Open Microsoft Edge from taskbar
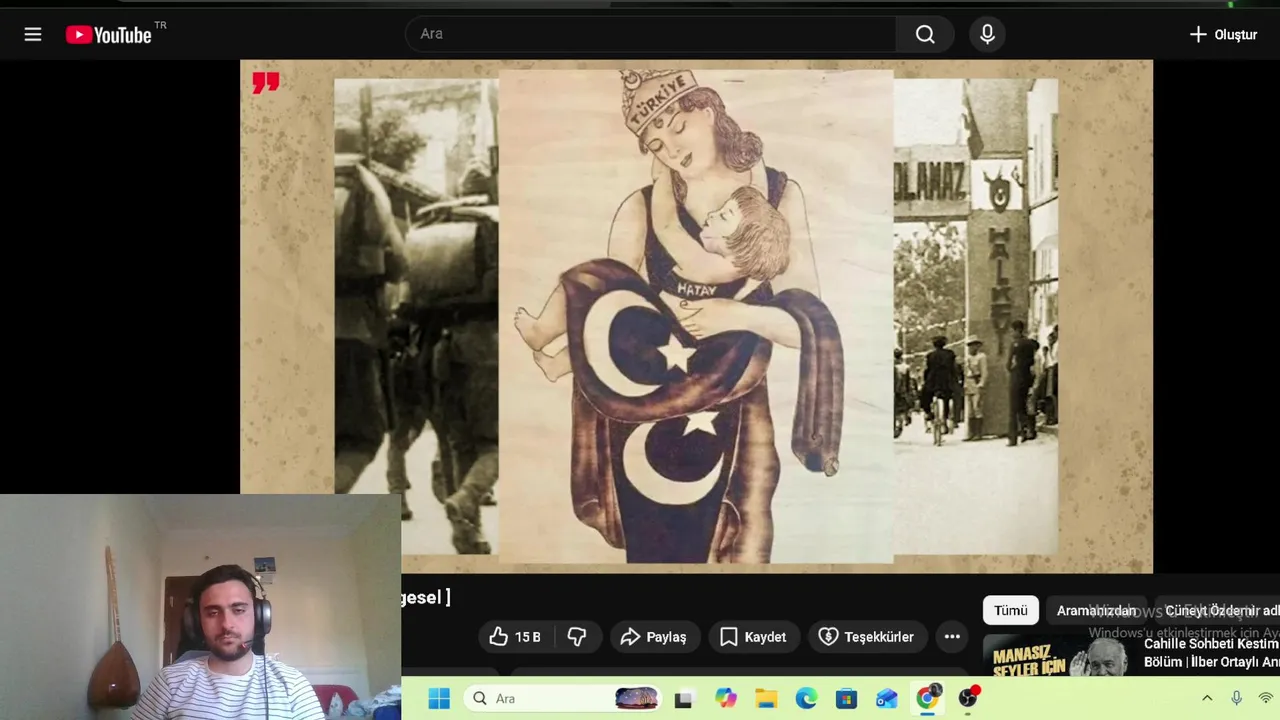This screenshot has width=1280, height=720. tap(806, 698)
